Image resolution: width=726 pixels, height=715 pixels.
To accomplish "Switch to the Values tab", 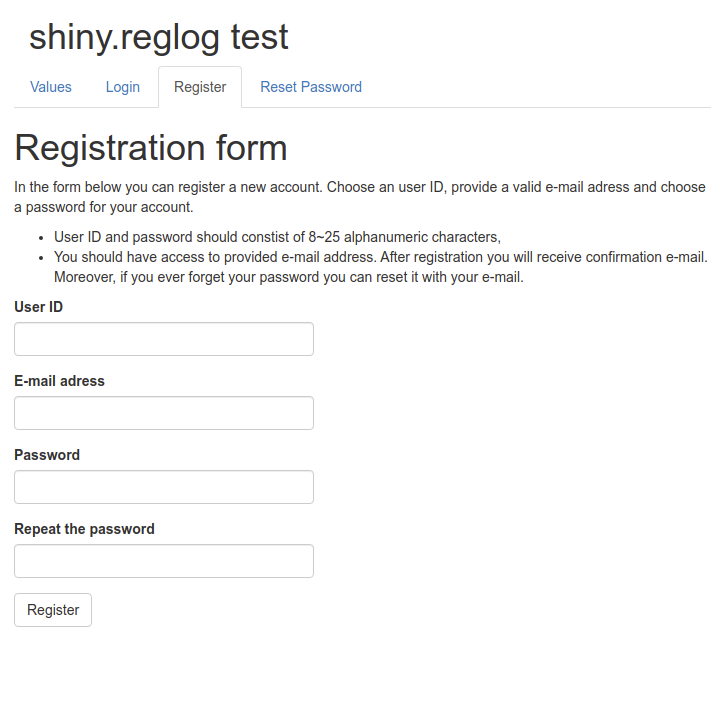I will (x=50, y=87).
